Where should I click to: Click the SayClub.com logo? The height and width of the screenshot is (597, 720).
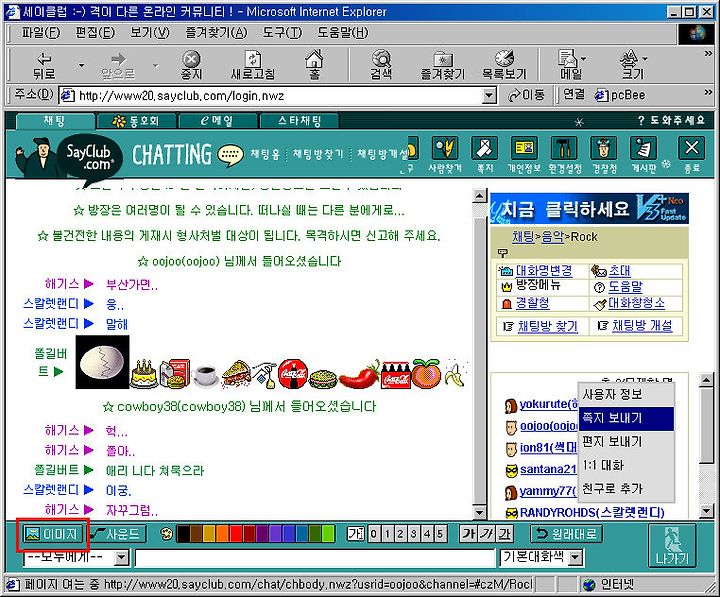point(90,157)
